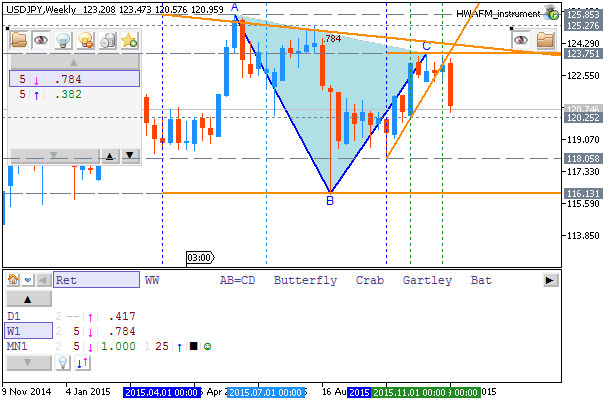Click the 118.058 price label
The height and width of the screenshot is (403, 614).
(583, 159)
